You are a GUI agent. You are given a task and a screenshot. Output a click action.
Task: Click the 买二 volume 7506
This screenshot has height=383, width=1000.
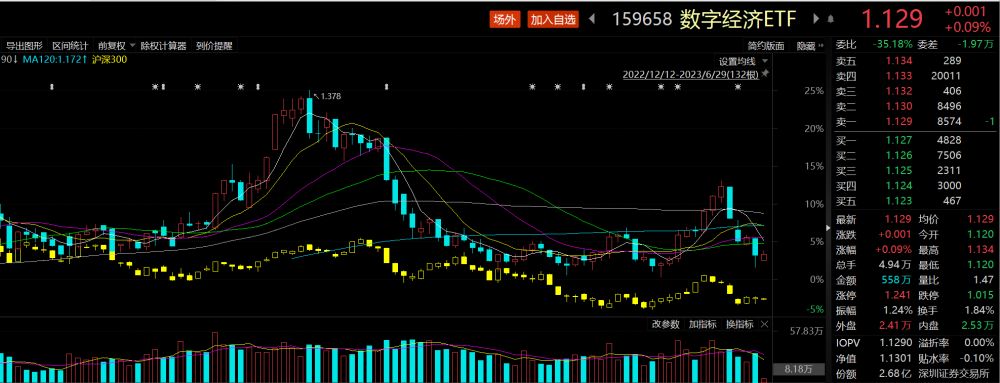[x=949, y=155]
